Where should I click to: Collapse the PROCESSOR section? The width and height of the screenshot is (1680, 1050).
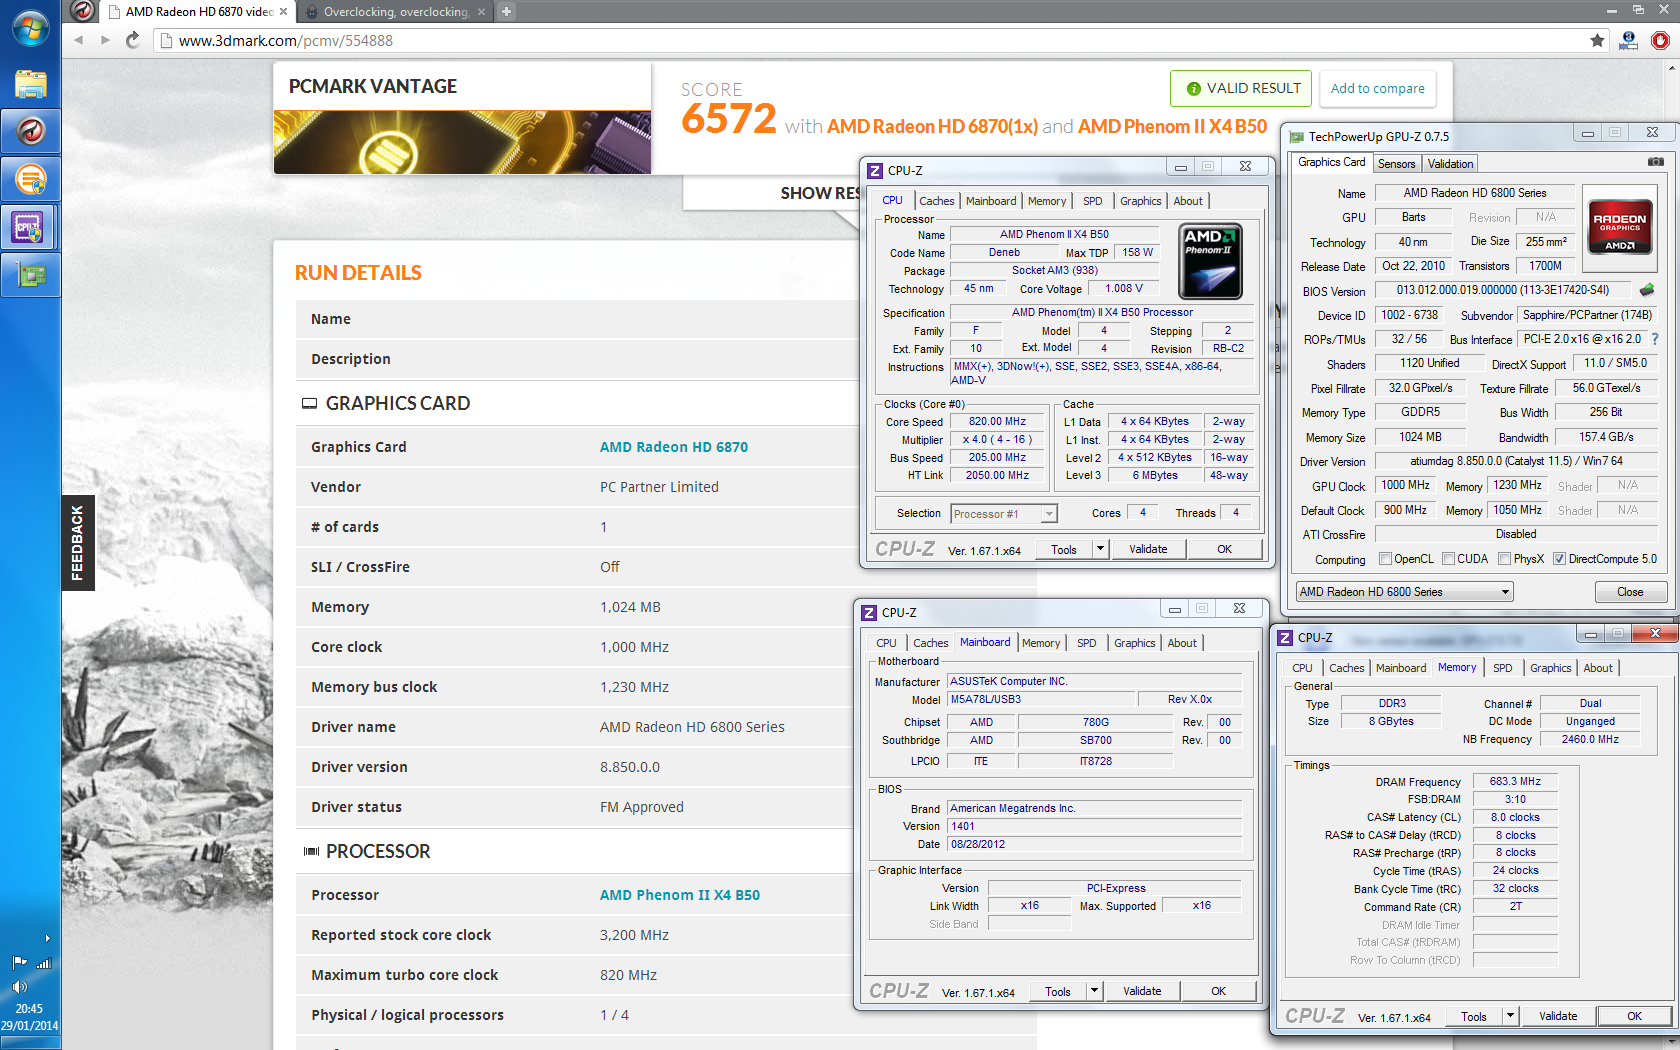(311, 851)
